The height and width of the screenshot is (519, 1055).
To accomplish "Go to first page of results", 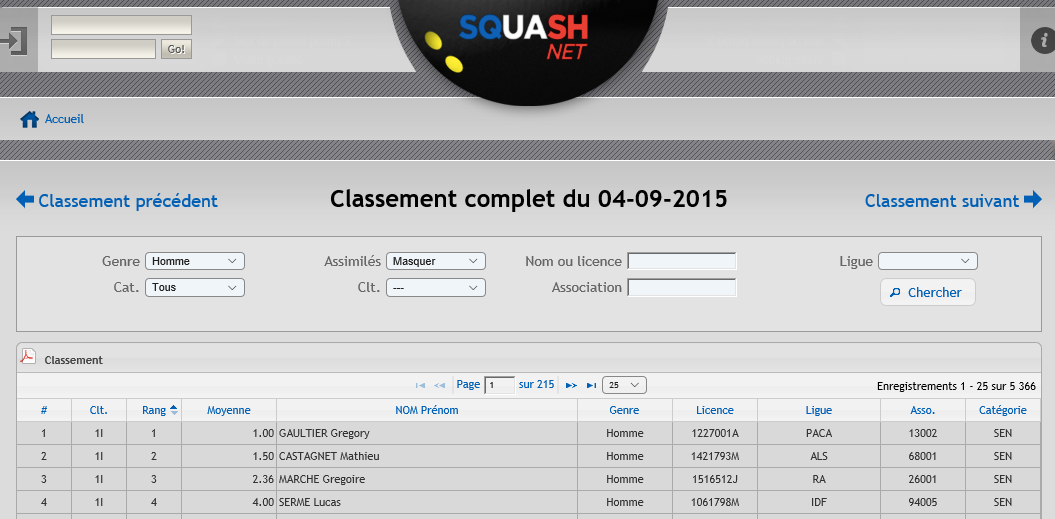I will click(421, 385).
